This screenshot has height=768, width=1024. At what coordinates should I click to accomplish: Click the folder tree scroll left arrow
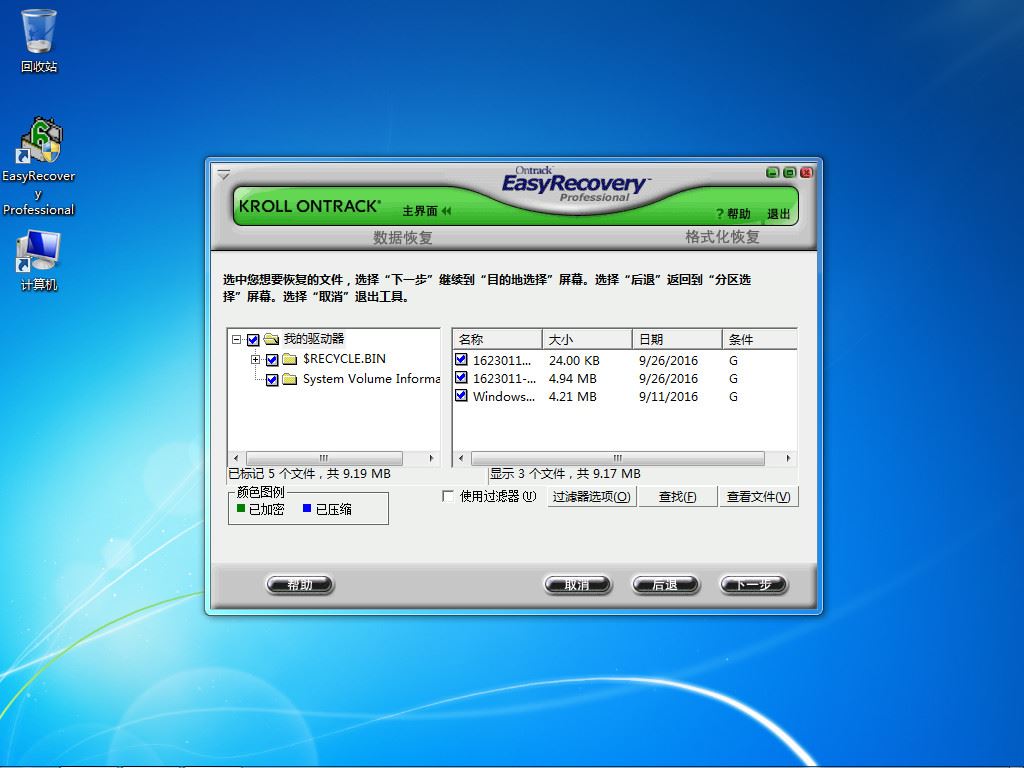tap(236, 458)
